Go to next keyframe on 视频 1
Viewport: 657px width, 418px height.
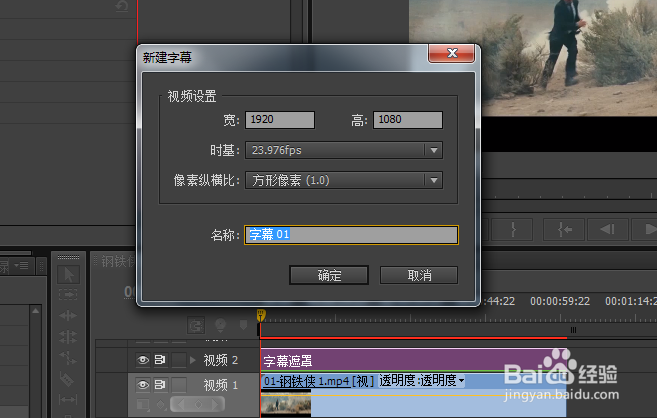point(215,405)
